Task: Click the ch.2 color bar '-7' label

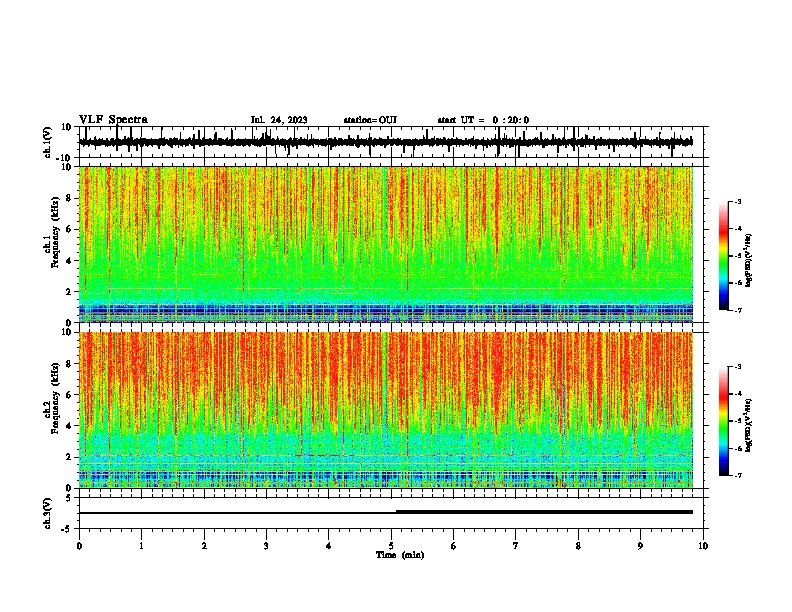Action: click(x=738, y=476)
